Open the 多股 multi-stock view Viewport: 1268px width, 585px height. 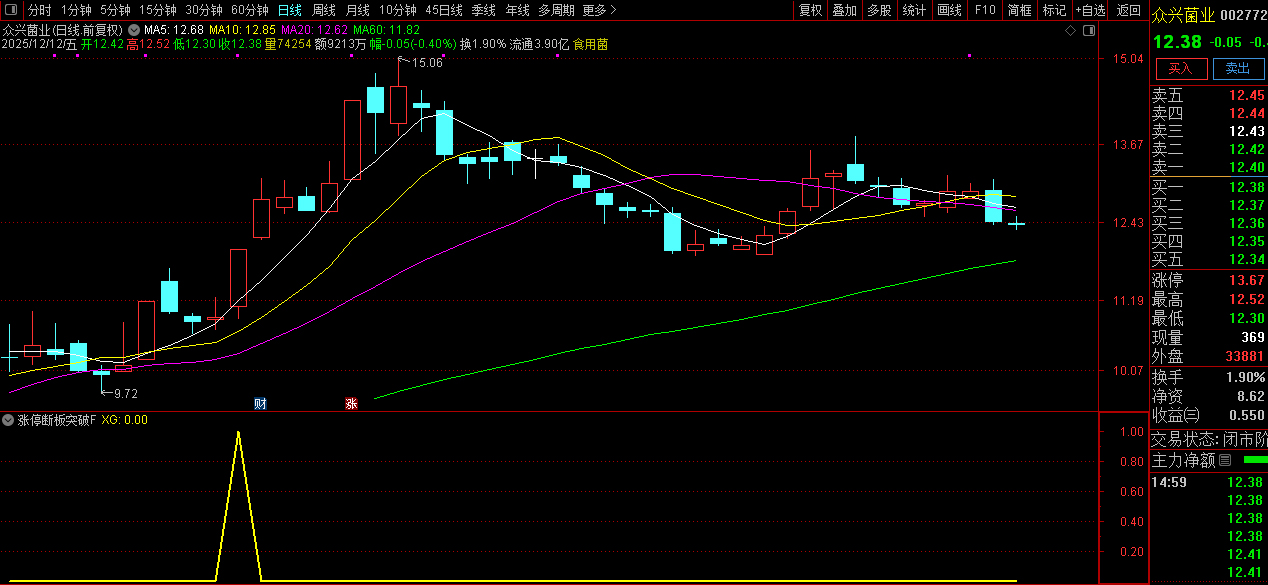[879, 10]
